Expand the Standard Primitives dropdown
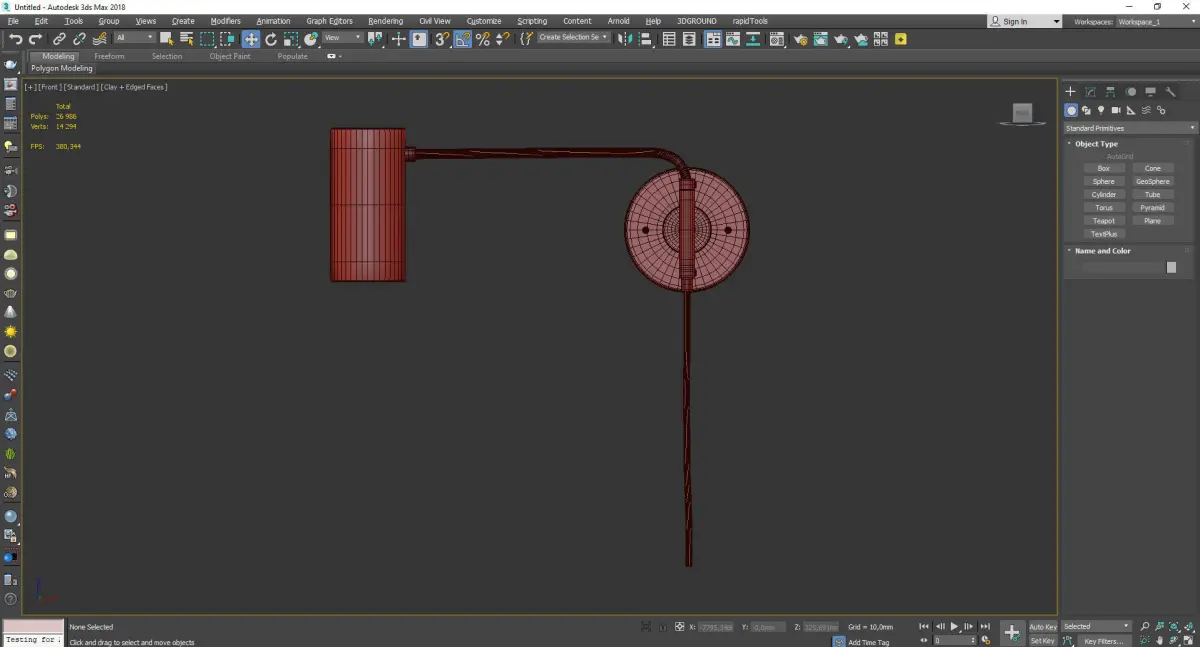The height and width of the screenshot is (647, 1200). [1130, 128]
